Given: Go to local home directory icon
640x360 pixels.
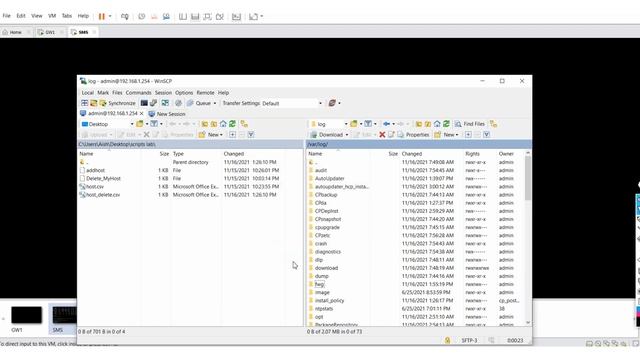Looking at the screenshot, I should click(223, 124).
